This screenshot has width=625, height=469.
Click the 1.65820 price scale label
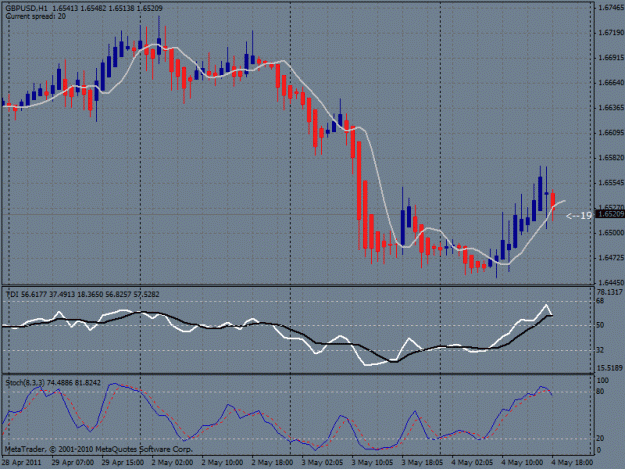point(611,158)
